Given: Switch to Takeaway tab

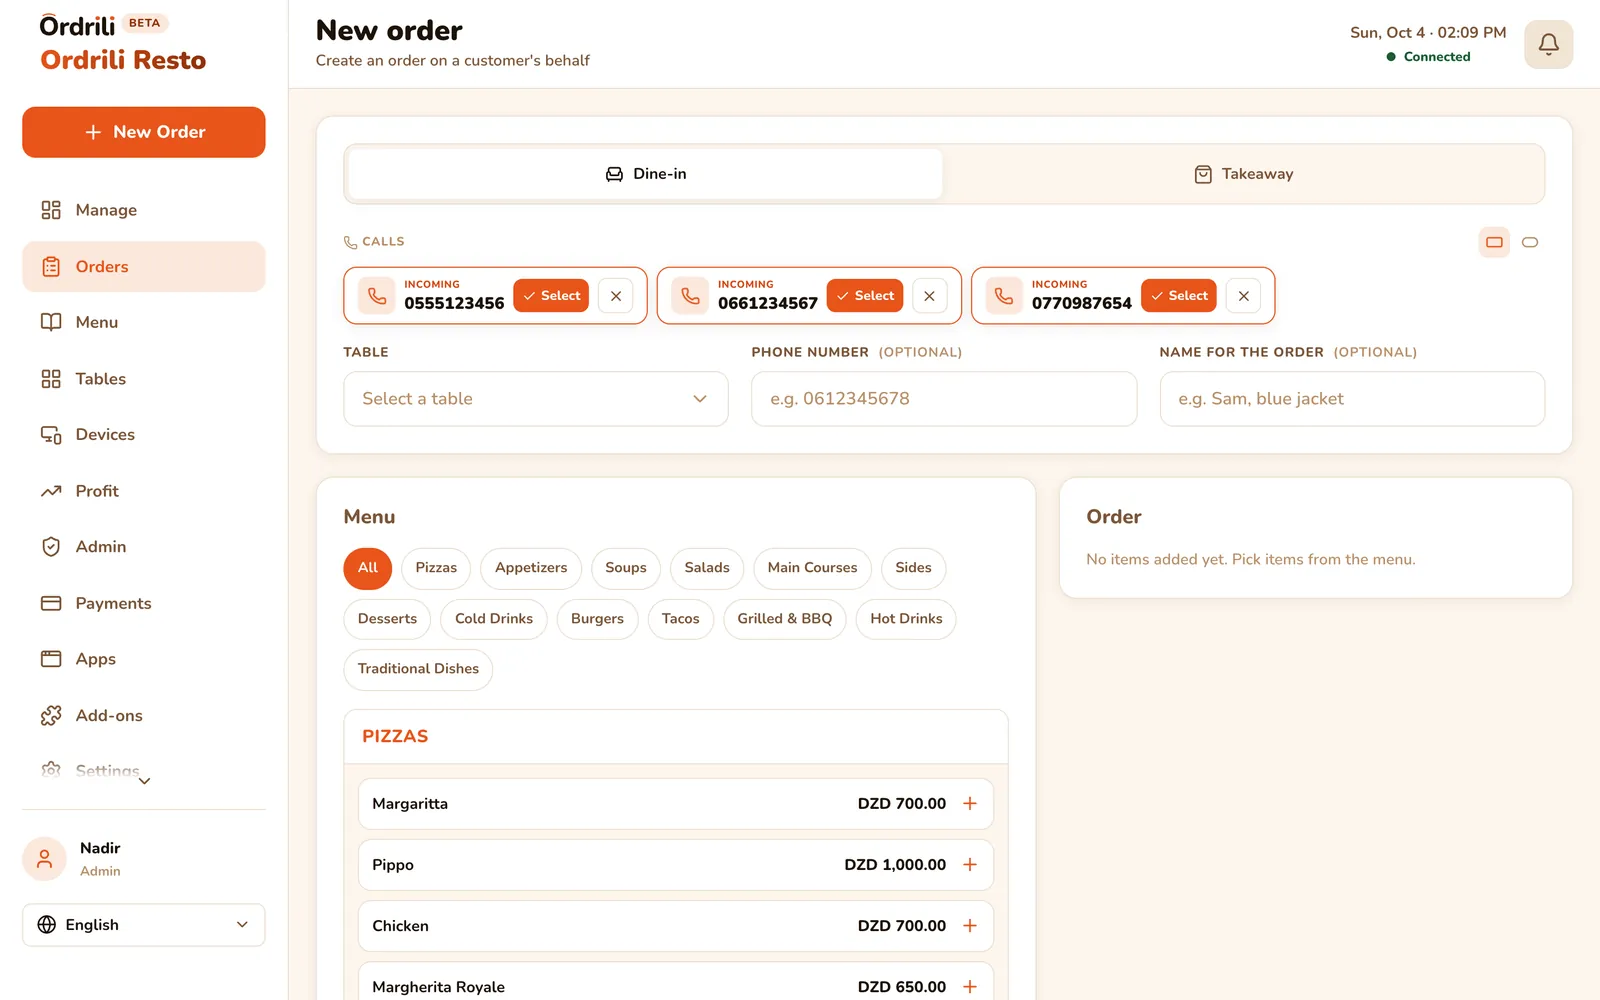Looking at the screenshot, I should tap(1244, 174).
